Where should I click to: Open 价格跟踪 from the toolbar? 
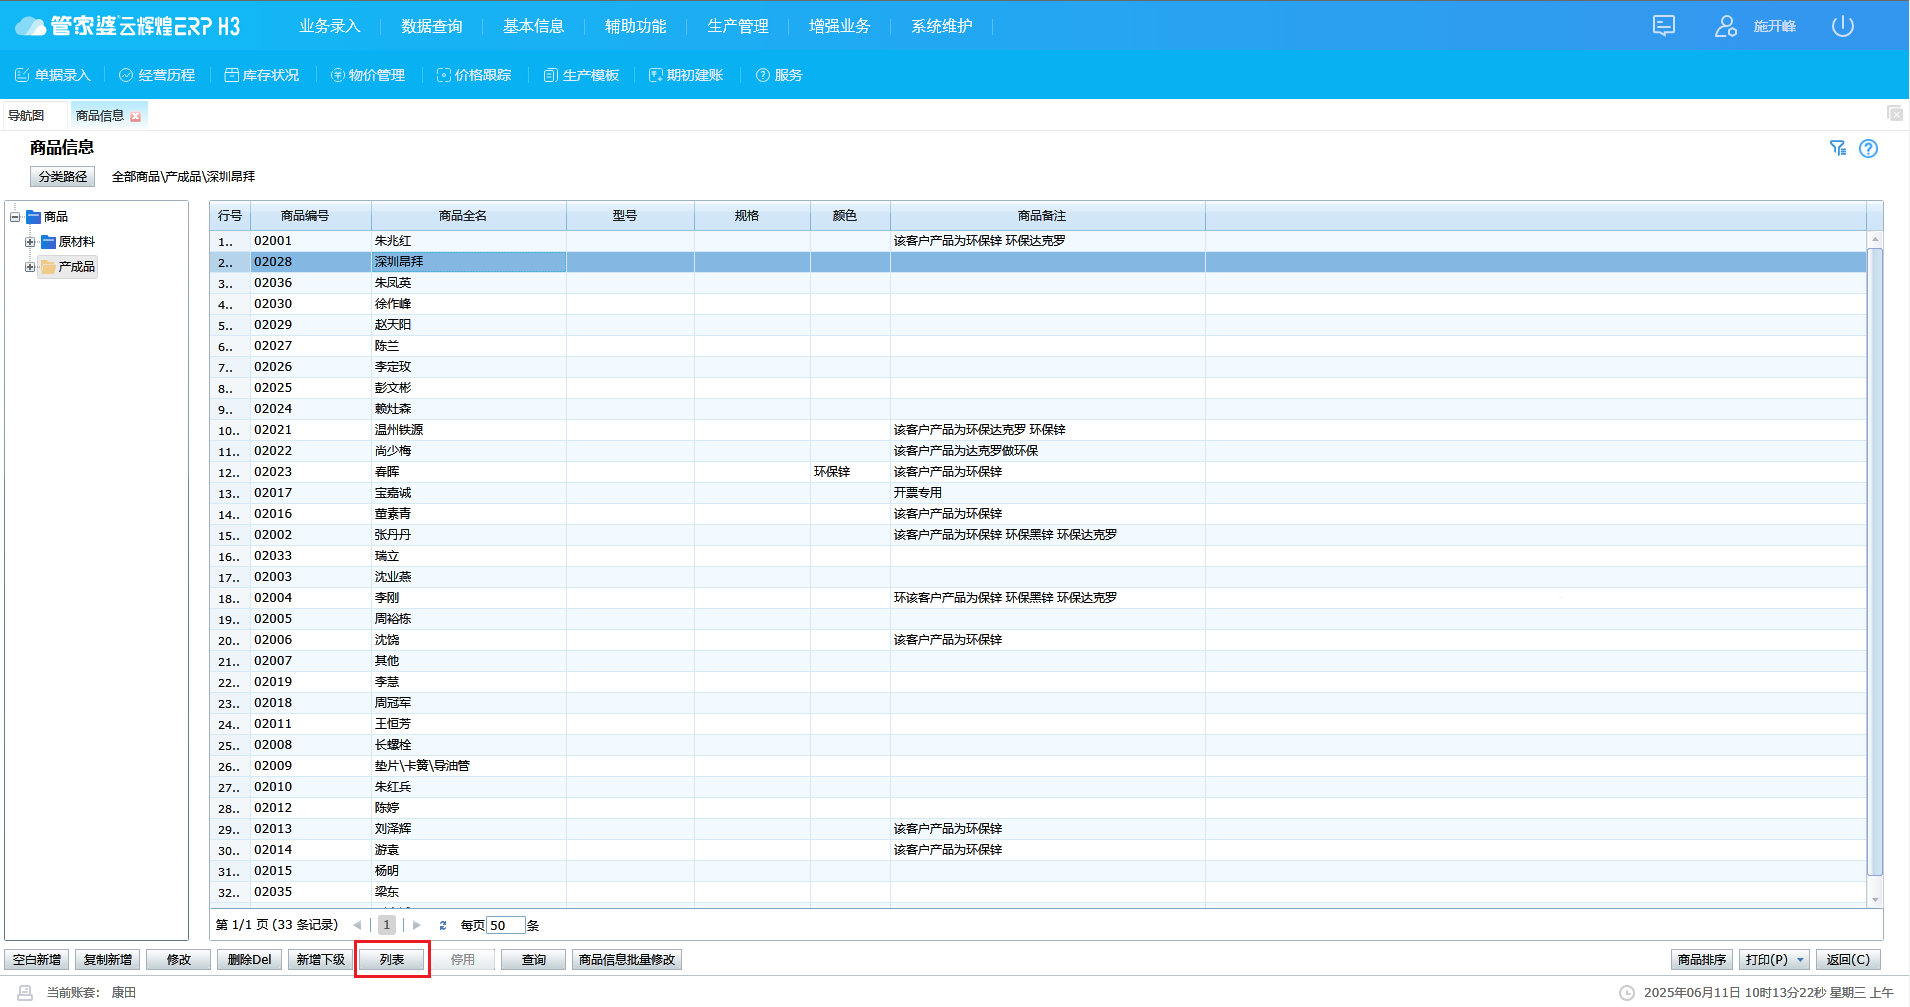click(x=474, y=75)
